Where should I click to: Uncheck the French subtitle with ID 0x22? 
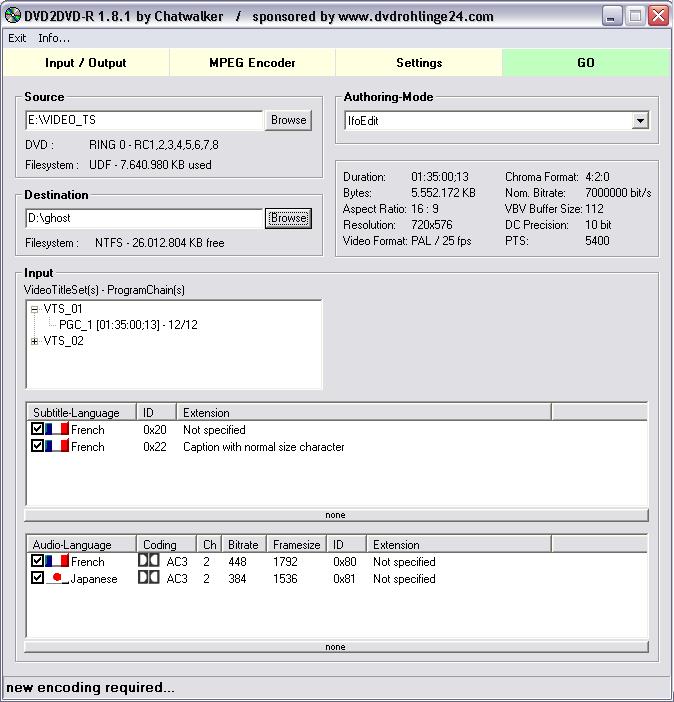click(x=37, y=446)
